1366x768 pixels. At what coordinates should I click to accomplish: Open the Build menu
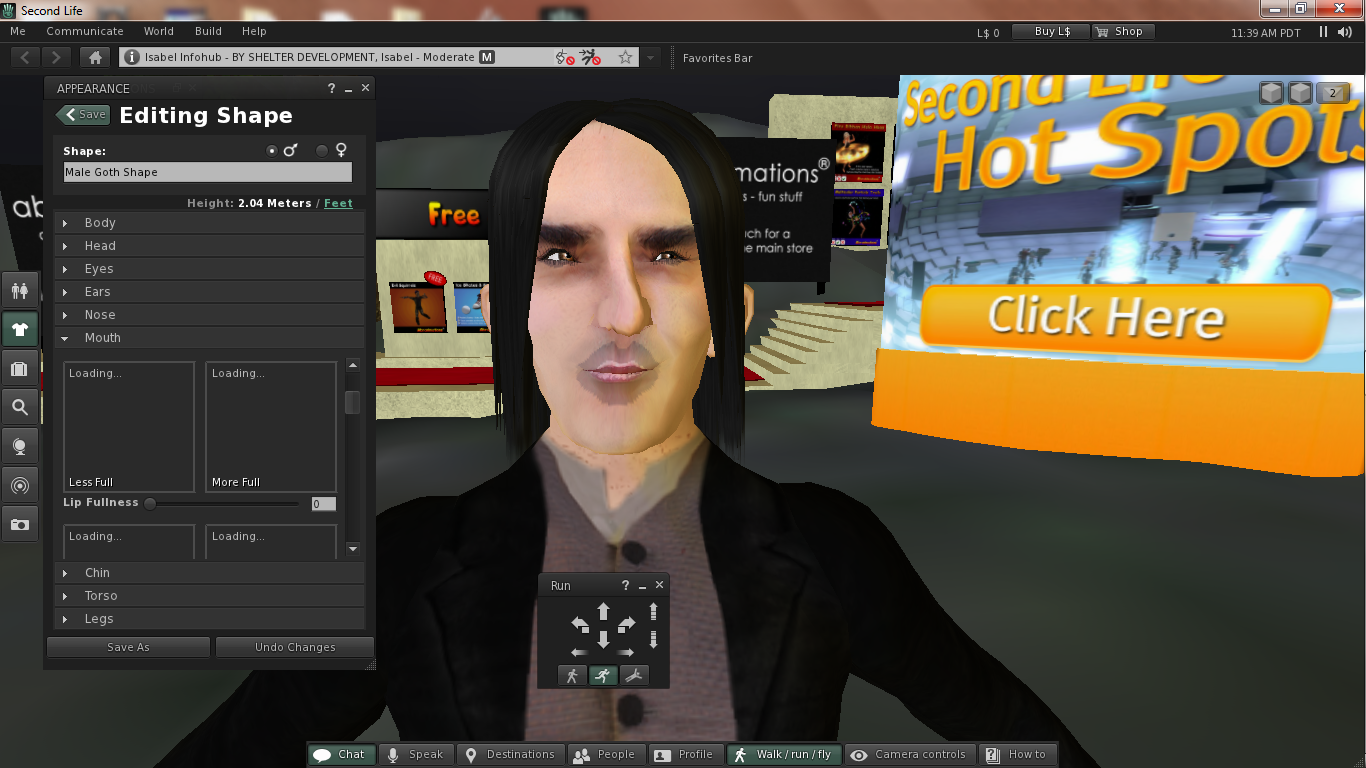[208, 32]
